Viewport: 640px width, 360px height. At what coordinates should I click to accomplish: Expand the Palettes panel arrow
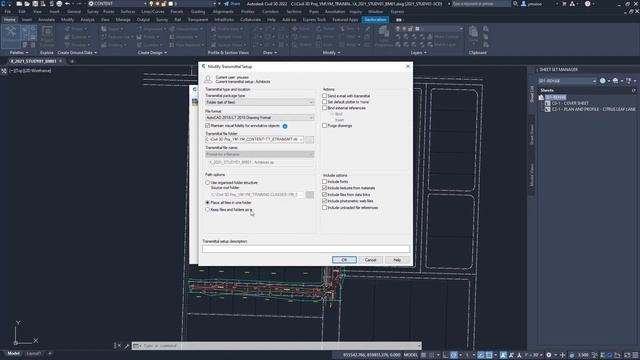[x=27, y=53]
